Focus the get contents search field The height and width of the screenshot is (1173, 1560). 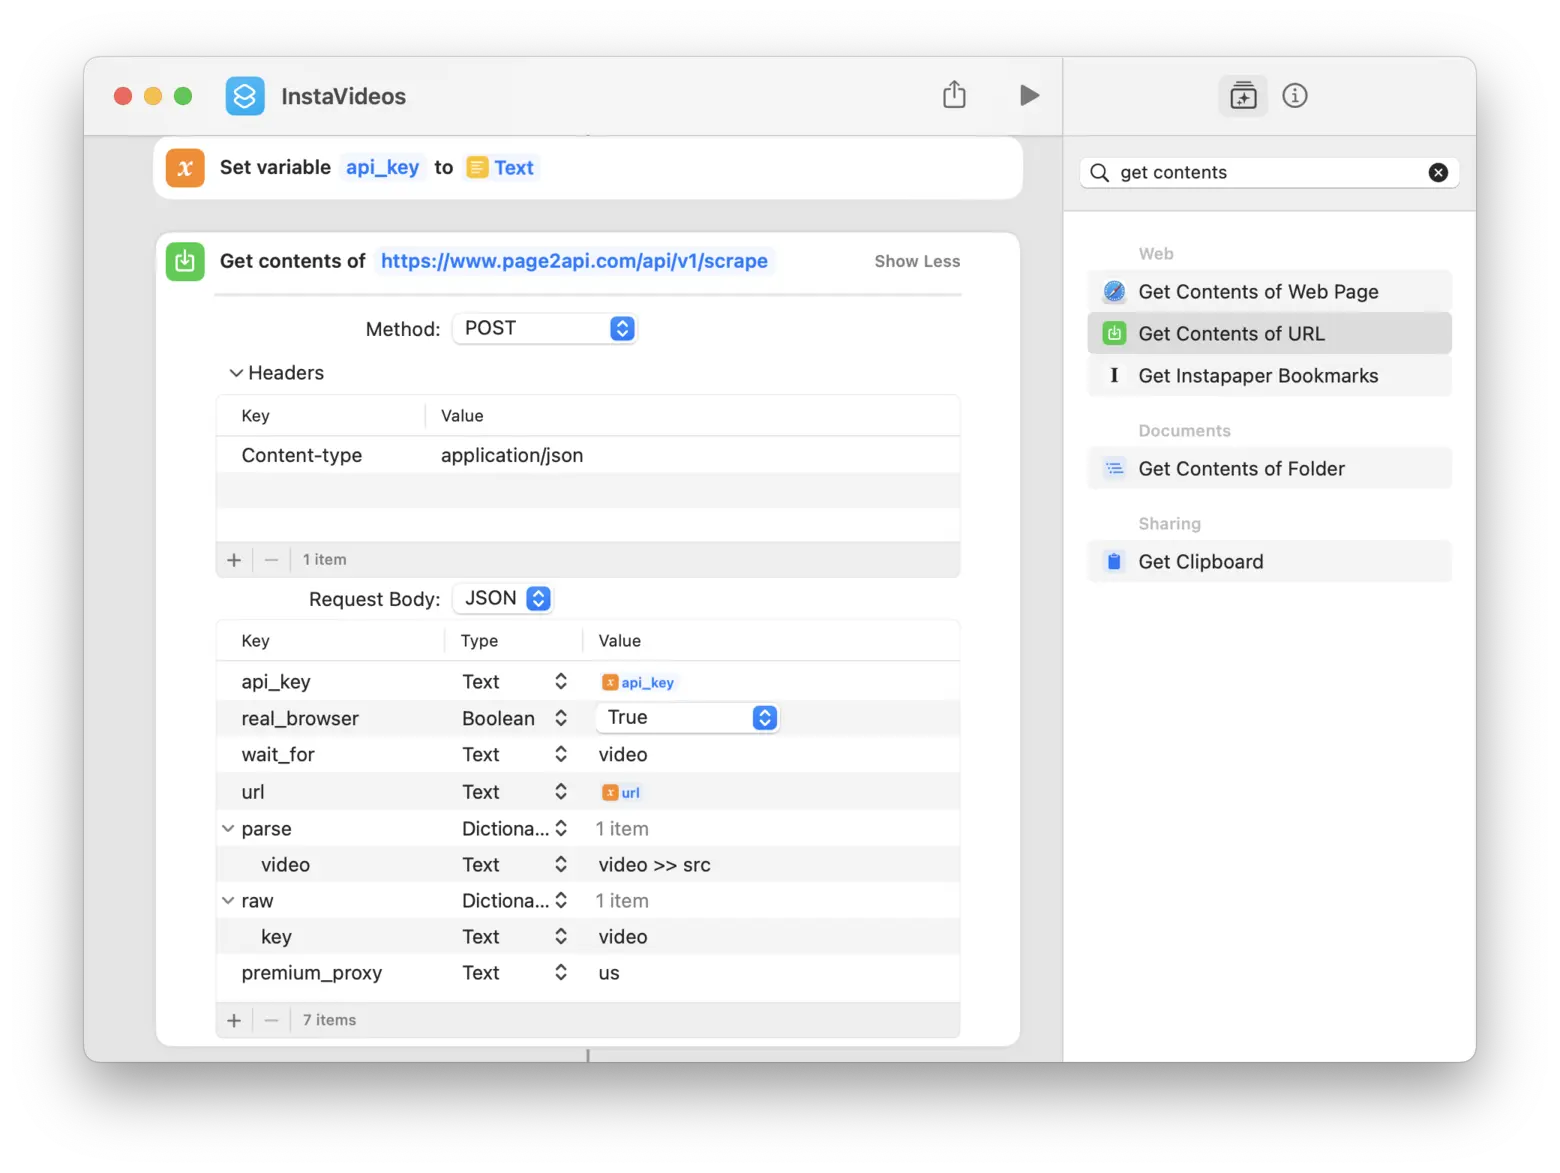tap(1270, 172)
